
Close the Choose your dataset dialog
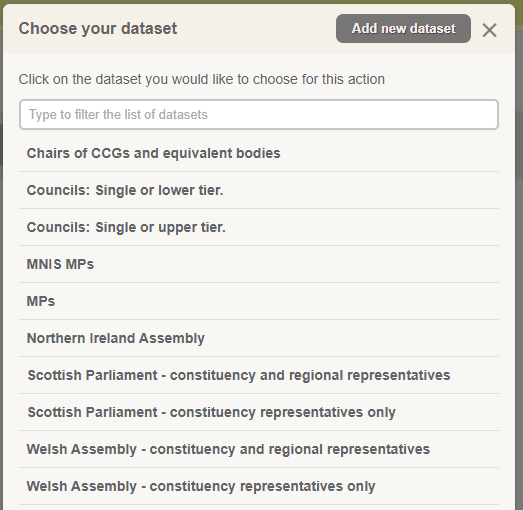(x=489, y=30)
